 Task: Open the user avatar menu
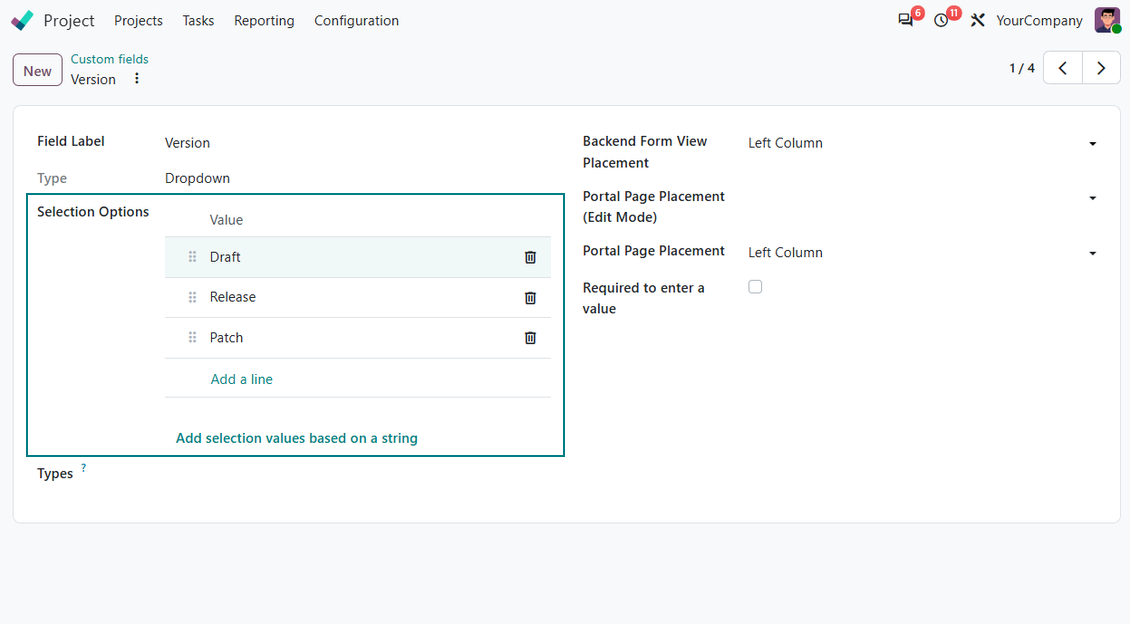tap(1107, 20)
